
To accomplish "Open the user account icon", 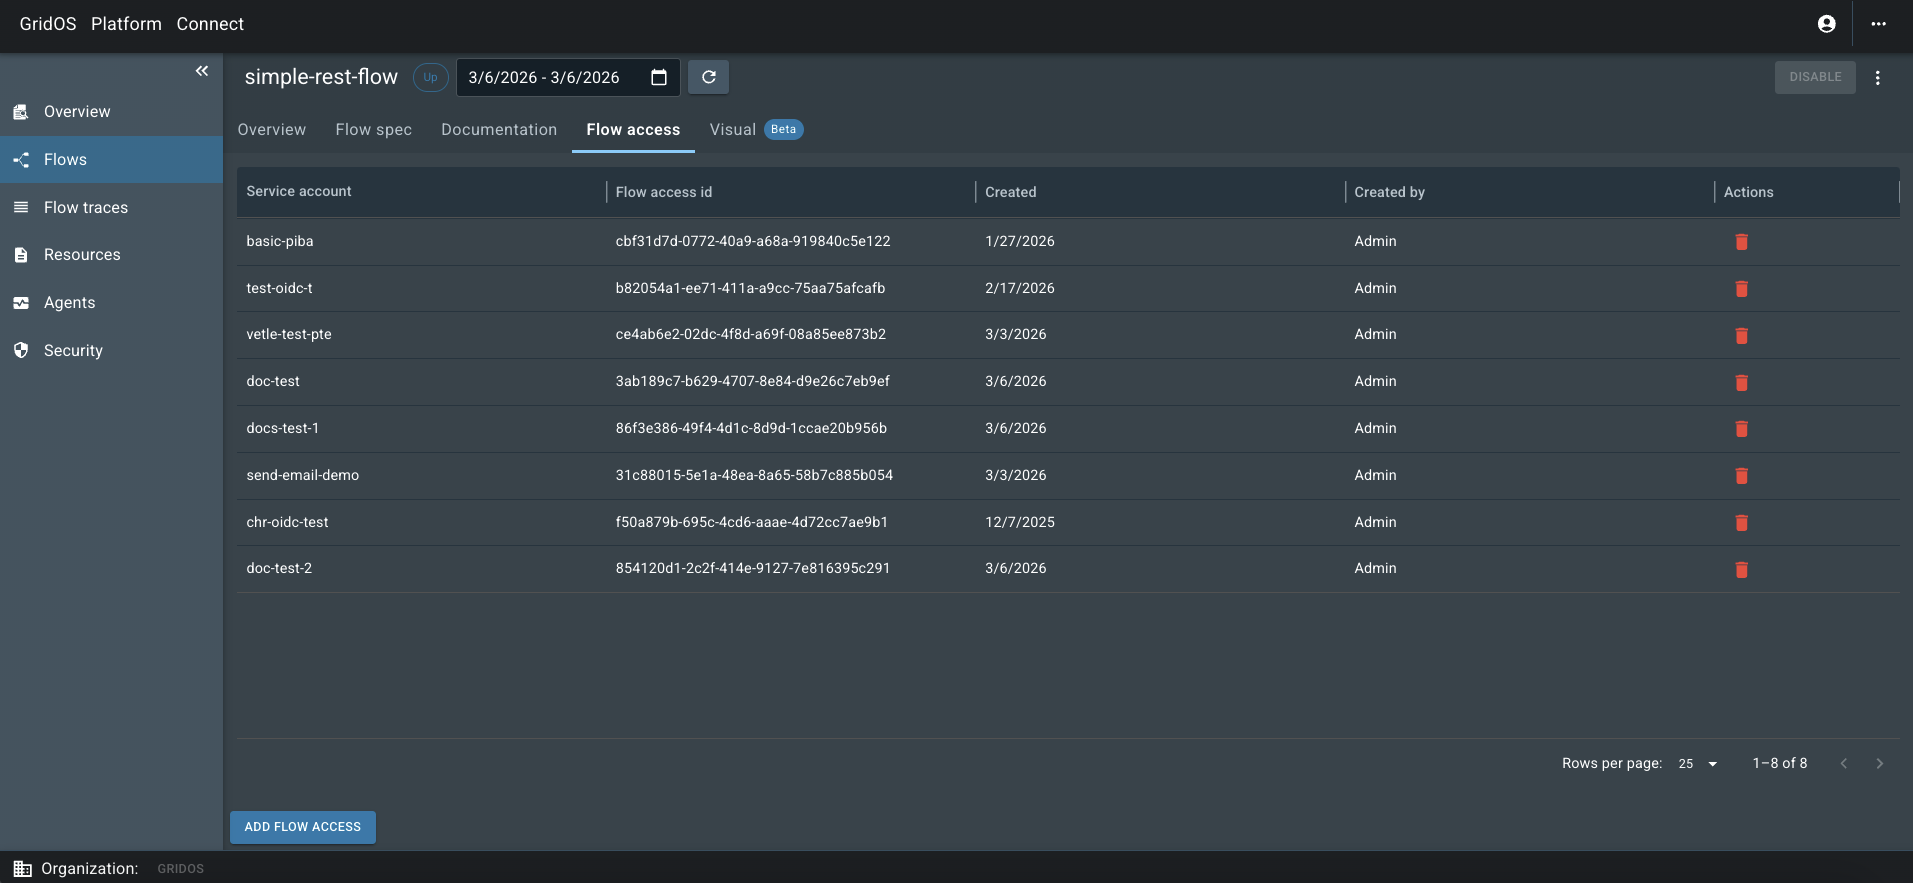I will [x=1826, y=24].
